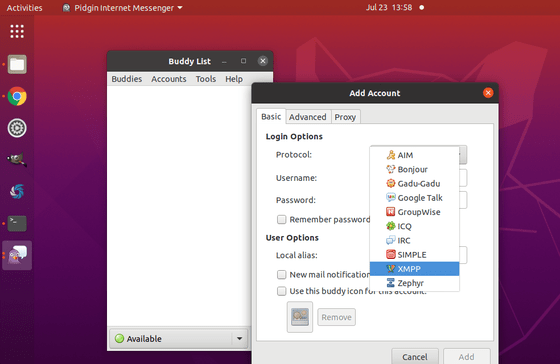Maximize the Buddy List window

(244, 61)
